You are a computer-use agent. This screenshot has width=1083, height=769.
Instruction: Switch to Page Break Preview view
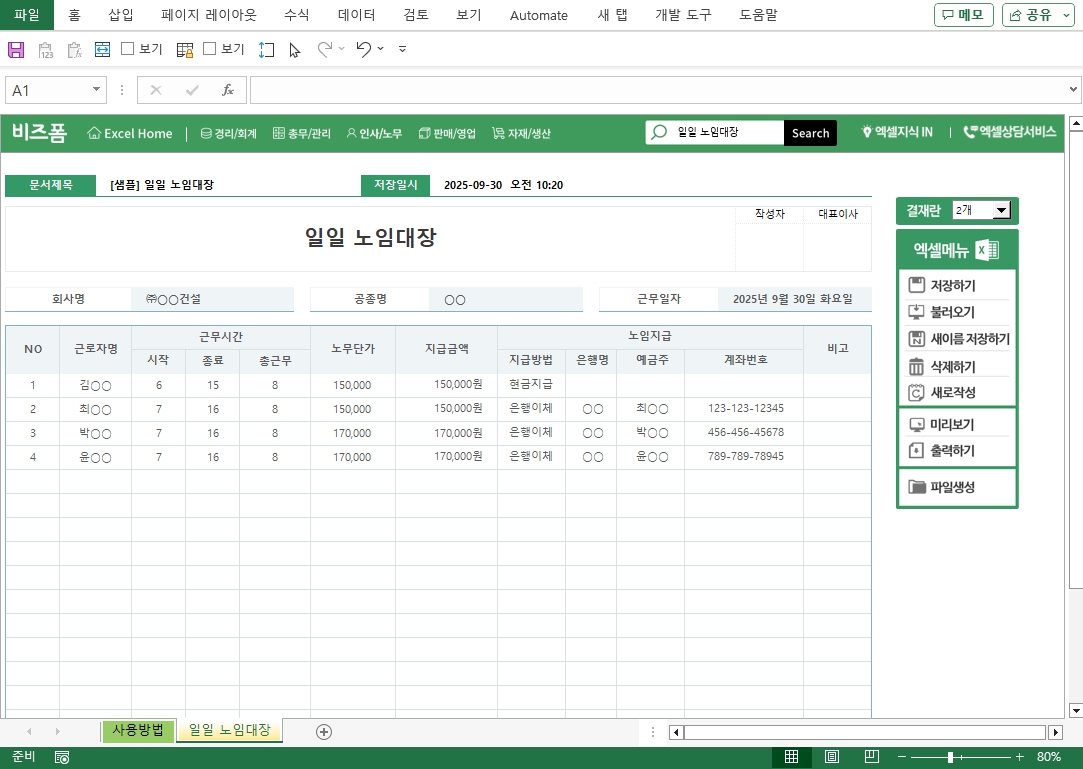coord(871,757)
